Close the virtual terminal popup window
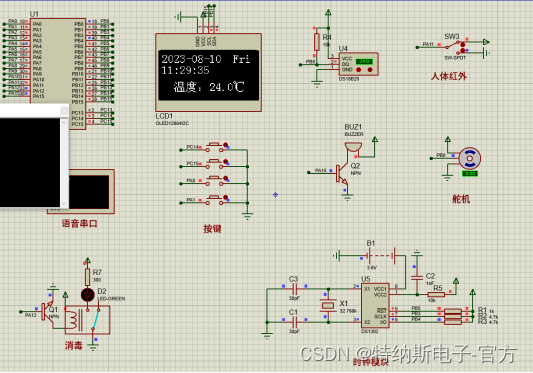The image size is (533, 373). pyautogui.click(x=64, y=111)
